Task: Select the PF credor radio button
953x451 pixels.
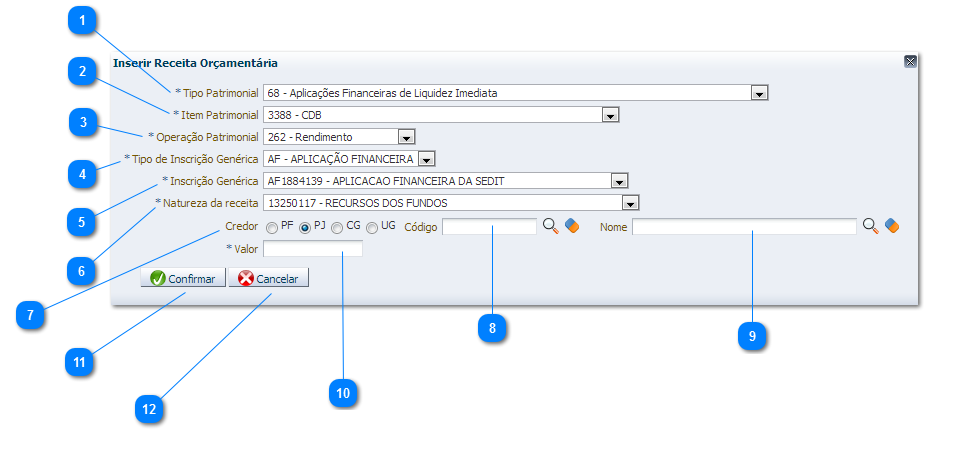Action: [x=272, y=227]
